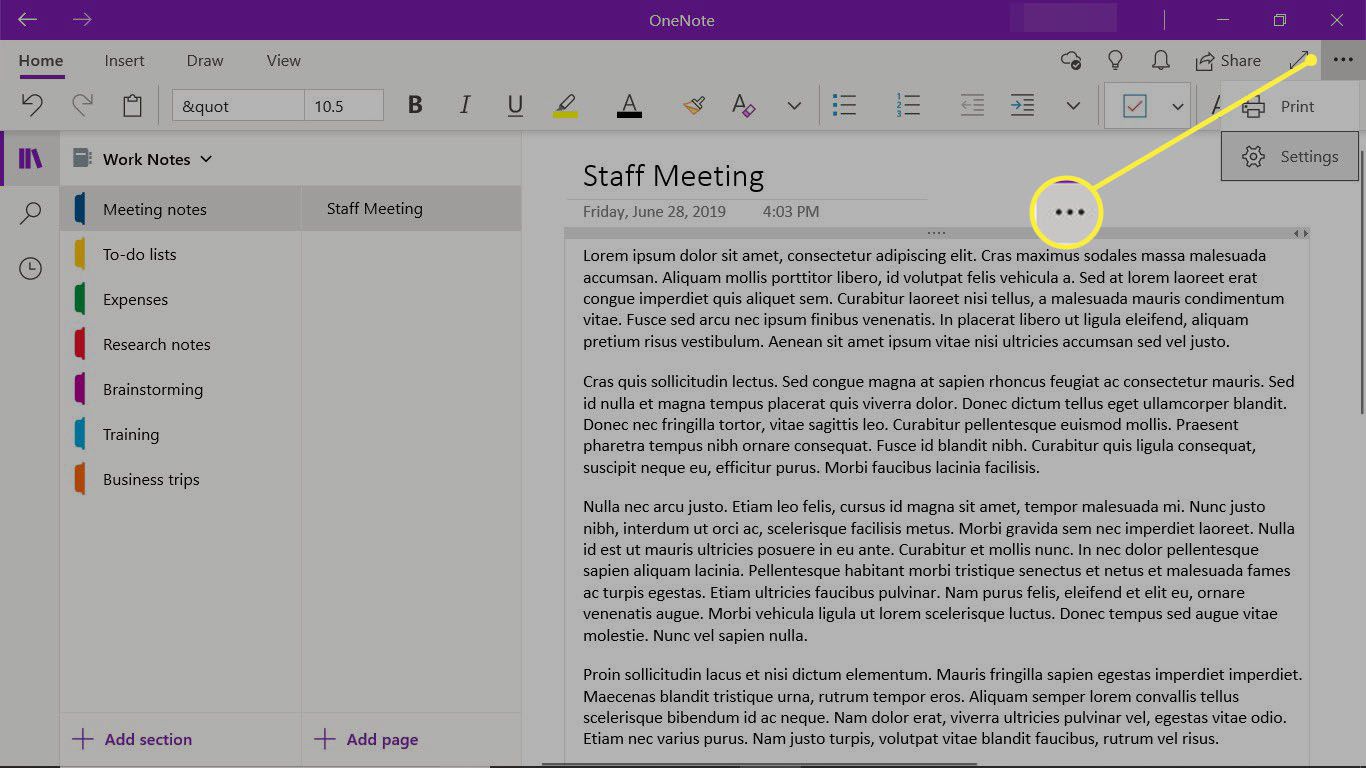1366x768 pixels.
Task: Insert a bulleted list
Action: 844,105
